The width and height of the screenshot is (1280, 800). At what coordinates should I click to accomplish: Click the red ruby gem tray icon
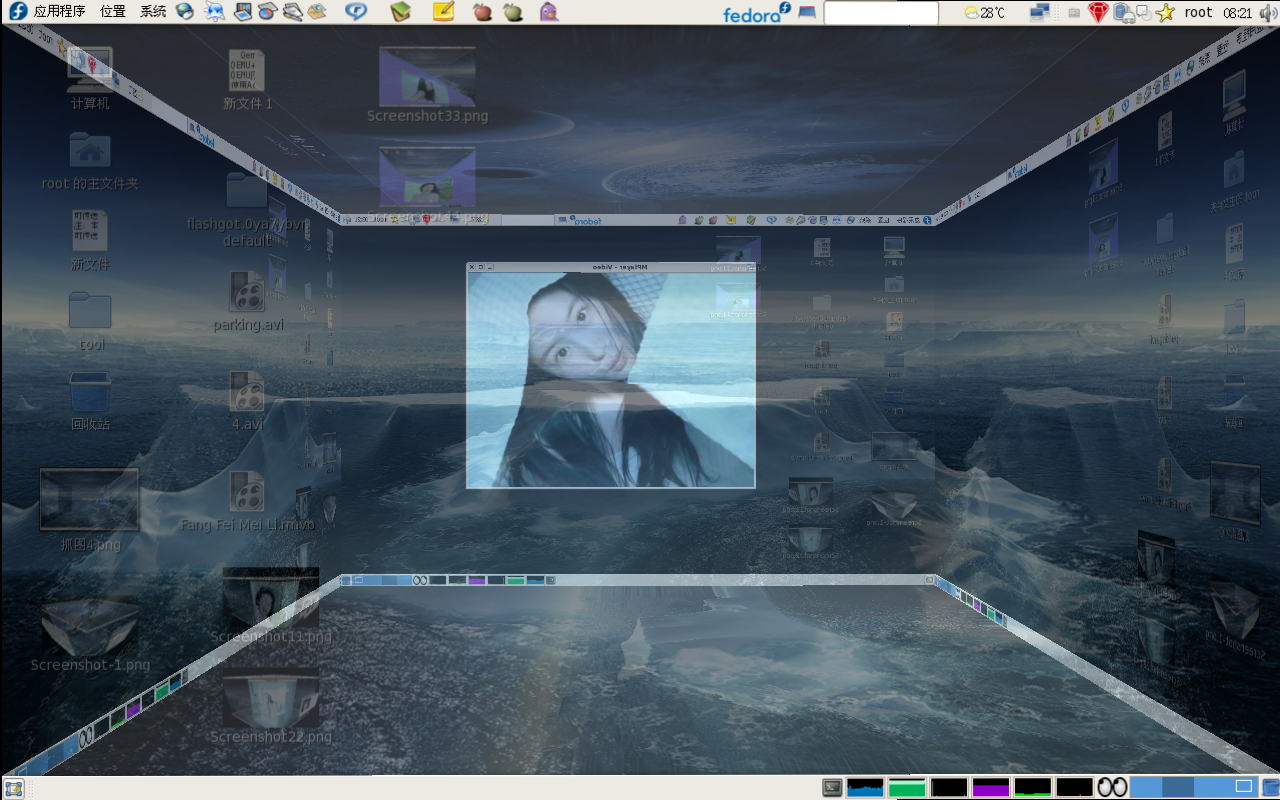coord(1099,13)
